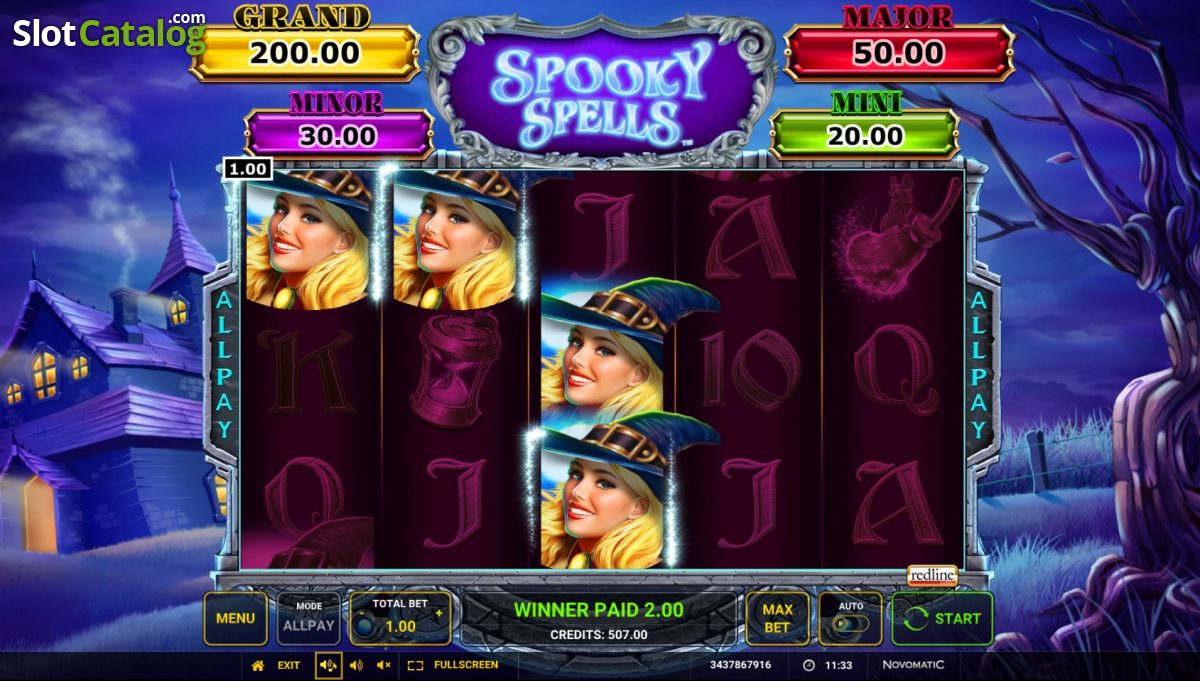Viewport: 1200px width, 681px height.
Task: Increase total bet with plus
Action: pos(438,613)
